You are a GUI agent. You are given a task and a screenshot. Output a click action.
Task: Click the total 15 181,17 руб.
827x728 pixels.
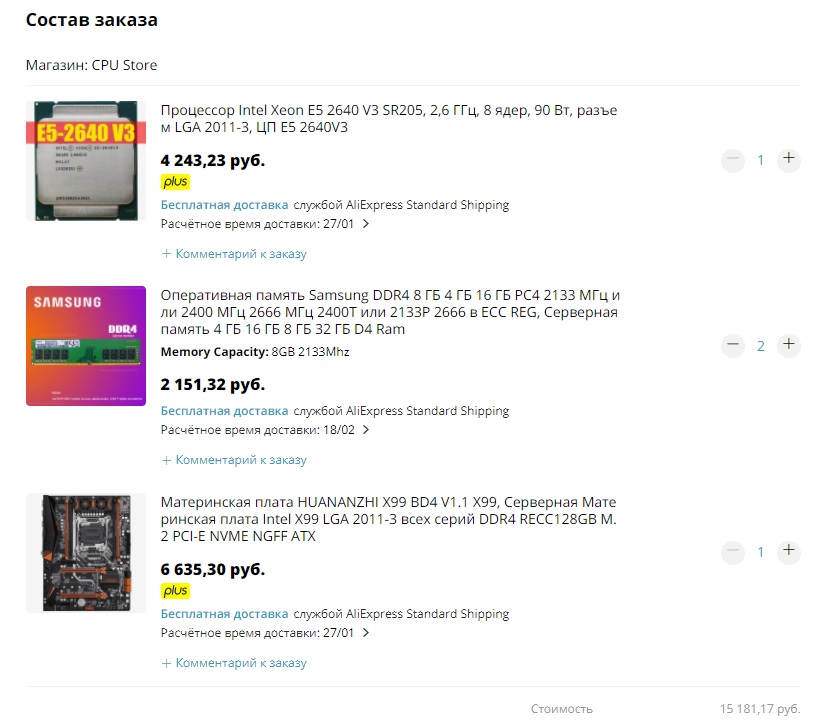760,708
